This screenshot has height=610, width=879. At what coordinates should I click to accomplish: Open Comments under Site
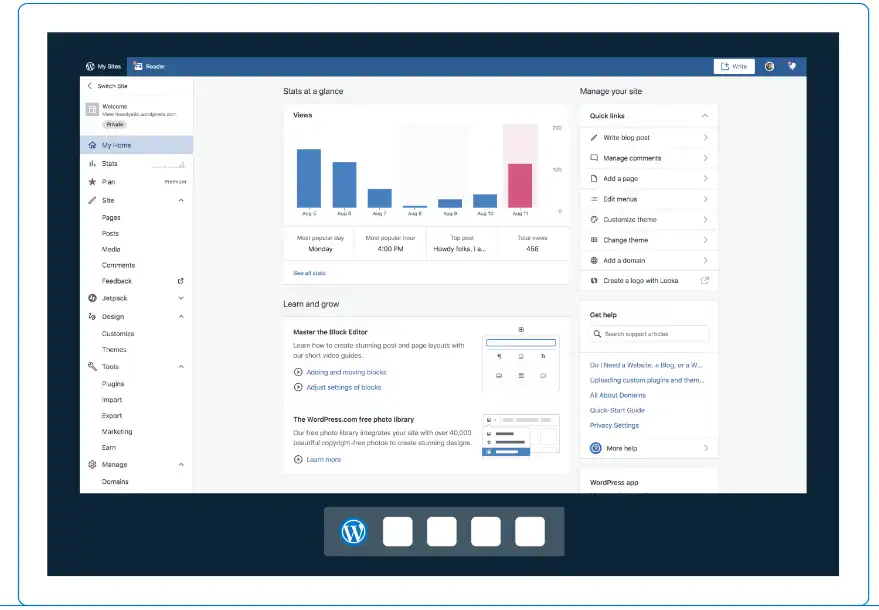pyautogui.click(x=118, y=265)
